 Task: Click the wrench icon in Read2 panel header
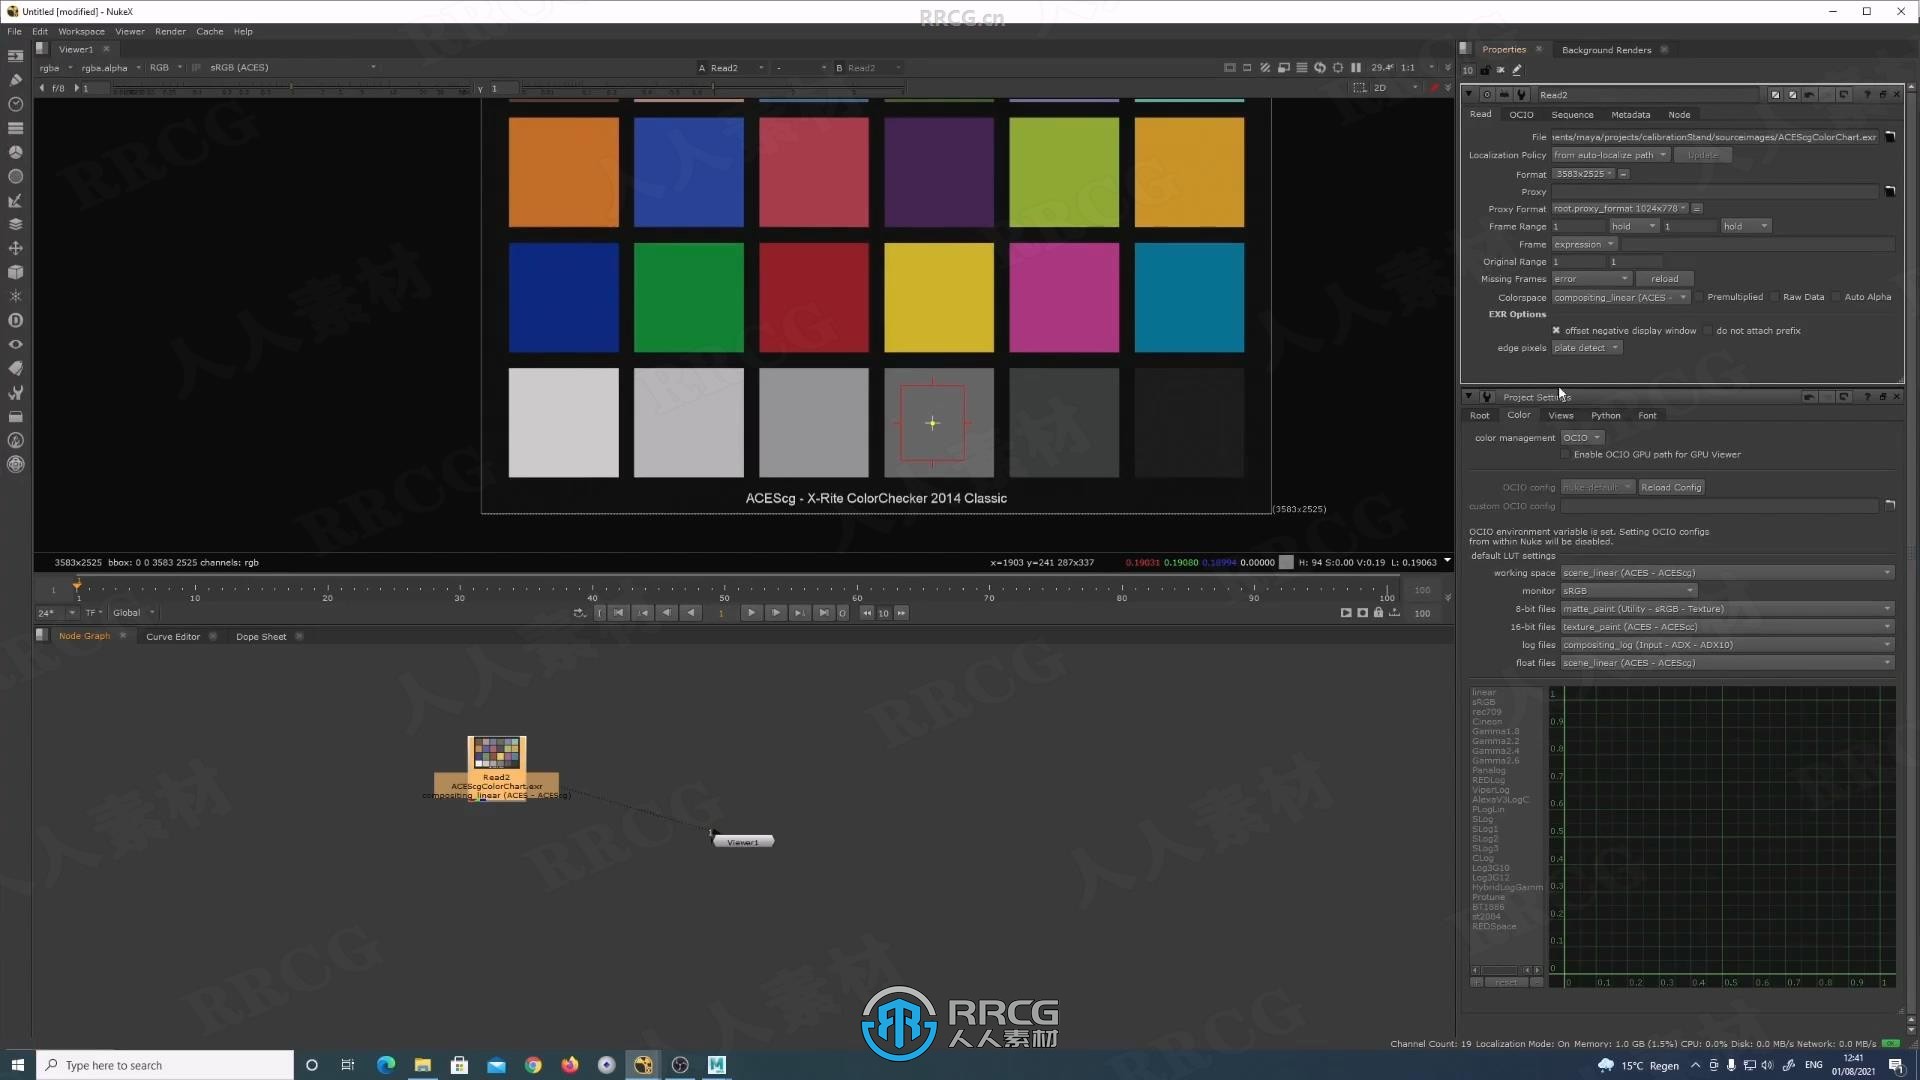[x=1521, y=95]
